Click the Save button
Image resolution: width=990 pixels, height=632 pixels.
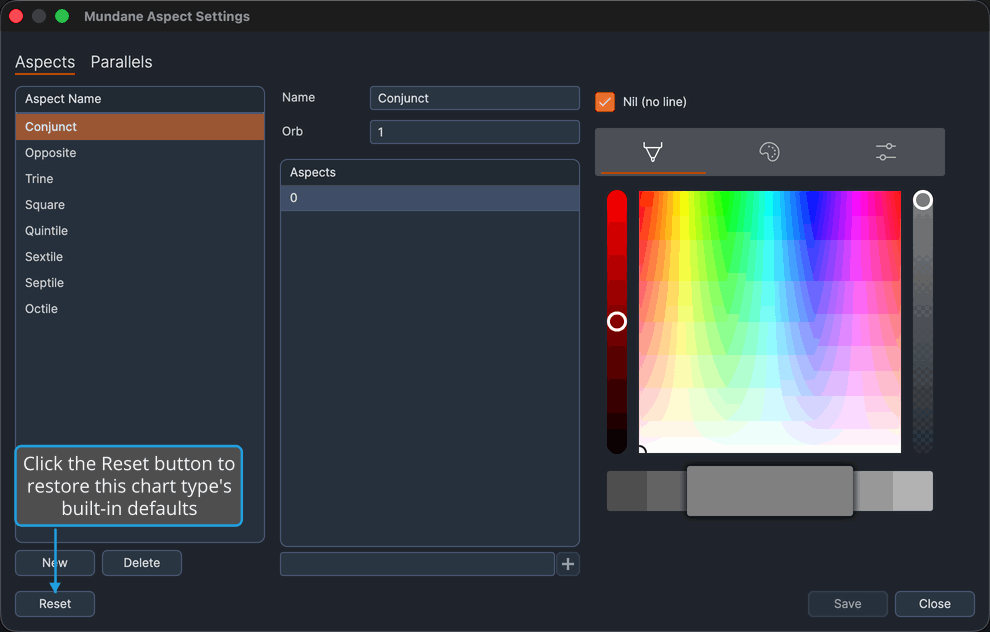point(847,604)
